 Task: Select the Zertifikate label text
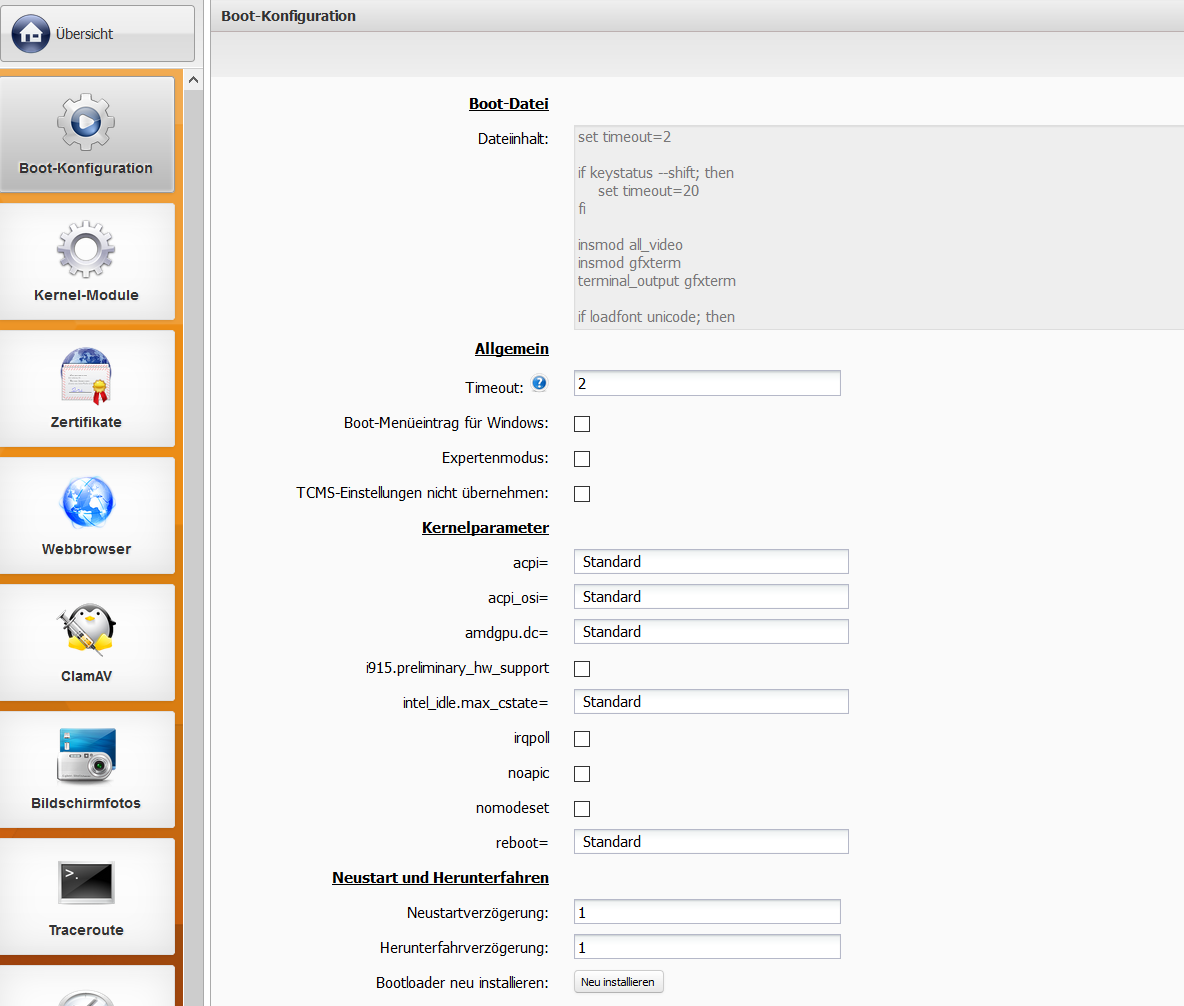click(86, 422)
